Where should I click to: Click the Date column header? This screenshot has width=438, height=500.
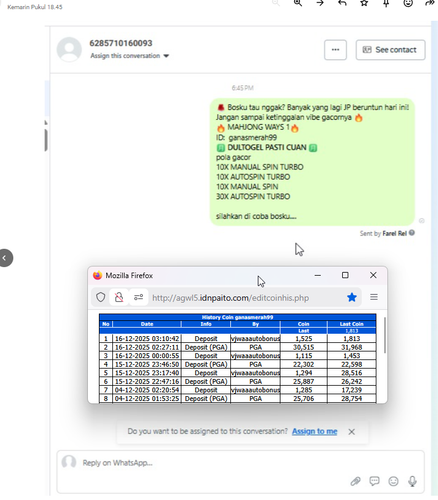[147, 324]
